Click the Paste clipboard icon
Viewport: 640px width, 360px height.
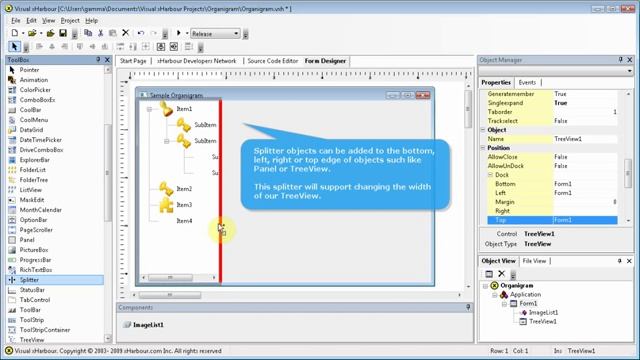[x=113, y=33]
